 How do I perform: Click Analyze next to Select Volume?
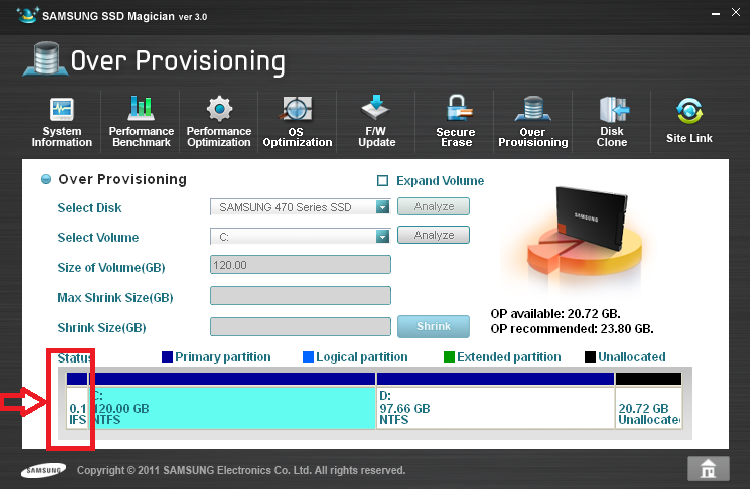433,236
